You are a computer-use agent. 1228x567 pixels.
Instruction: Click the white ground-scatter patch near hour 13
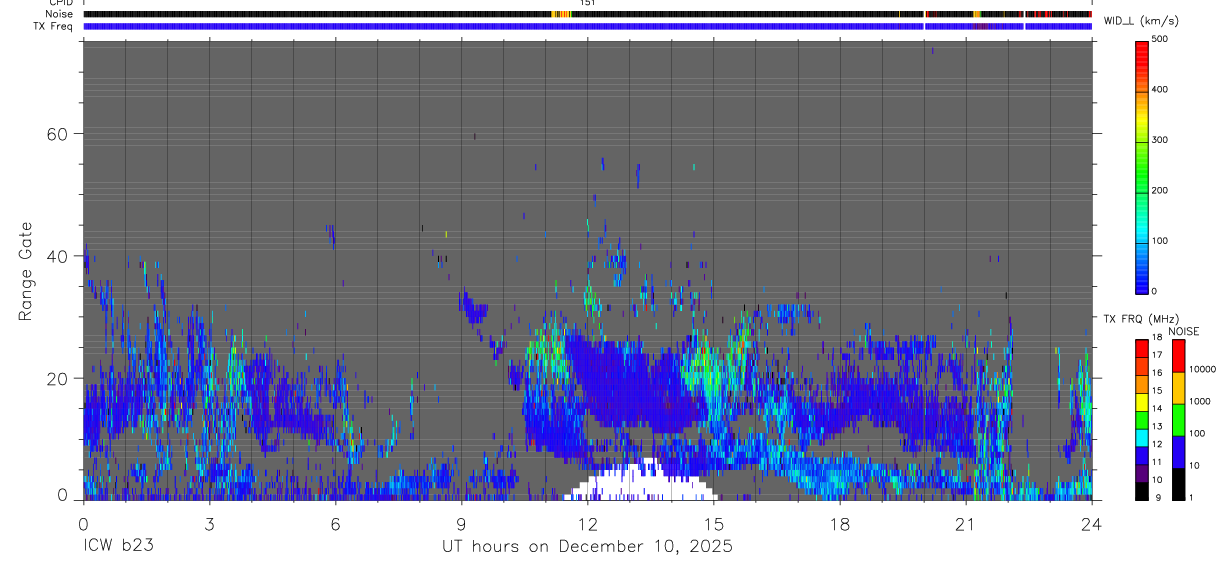[640, 482]
